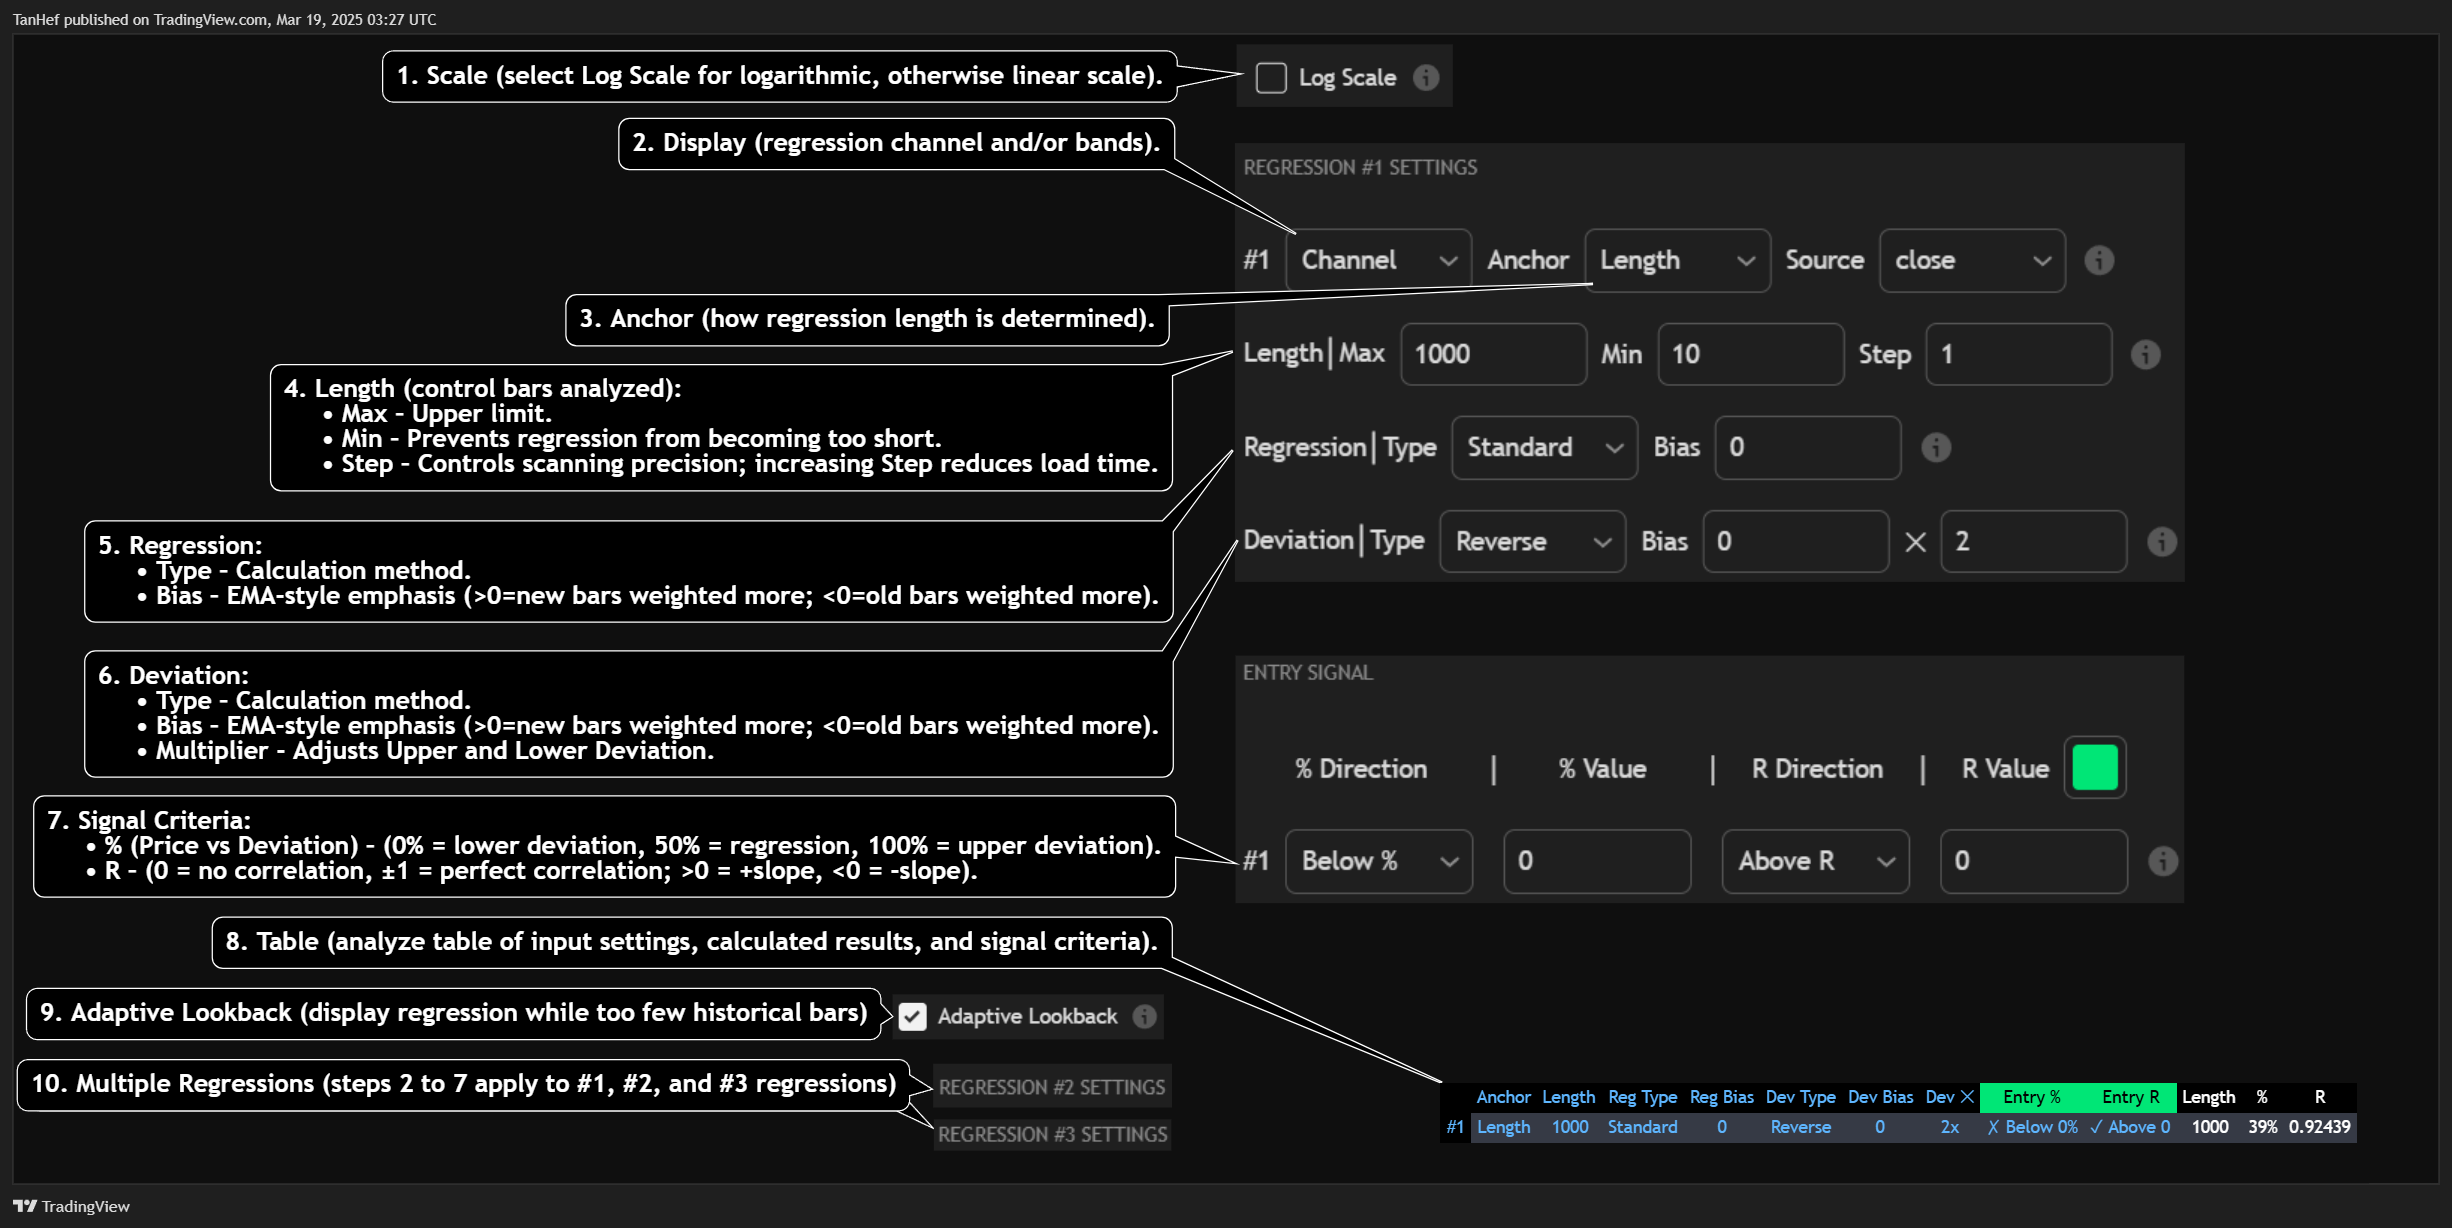The image size is (2452, 1228).
Task: Click the ENTRY SIGNAL section header
Action: coord(1307,672)
